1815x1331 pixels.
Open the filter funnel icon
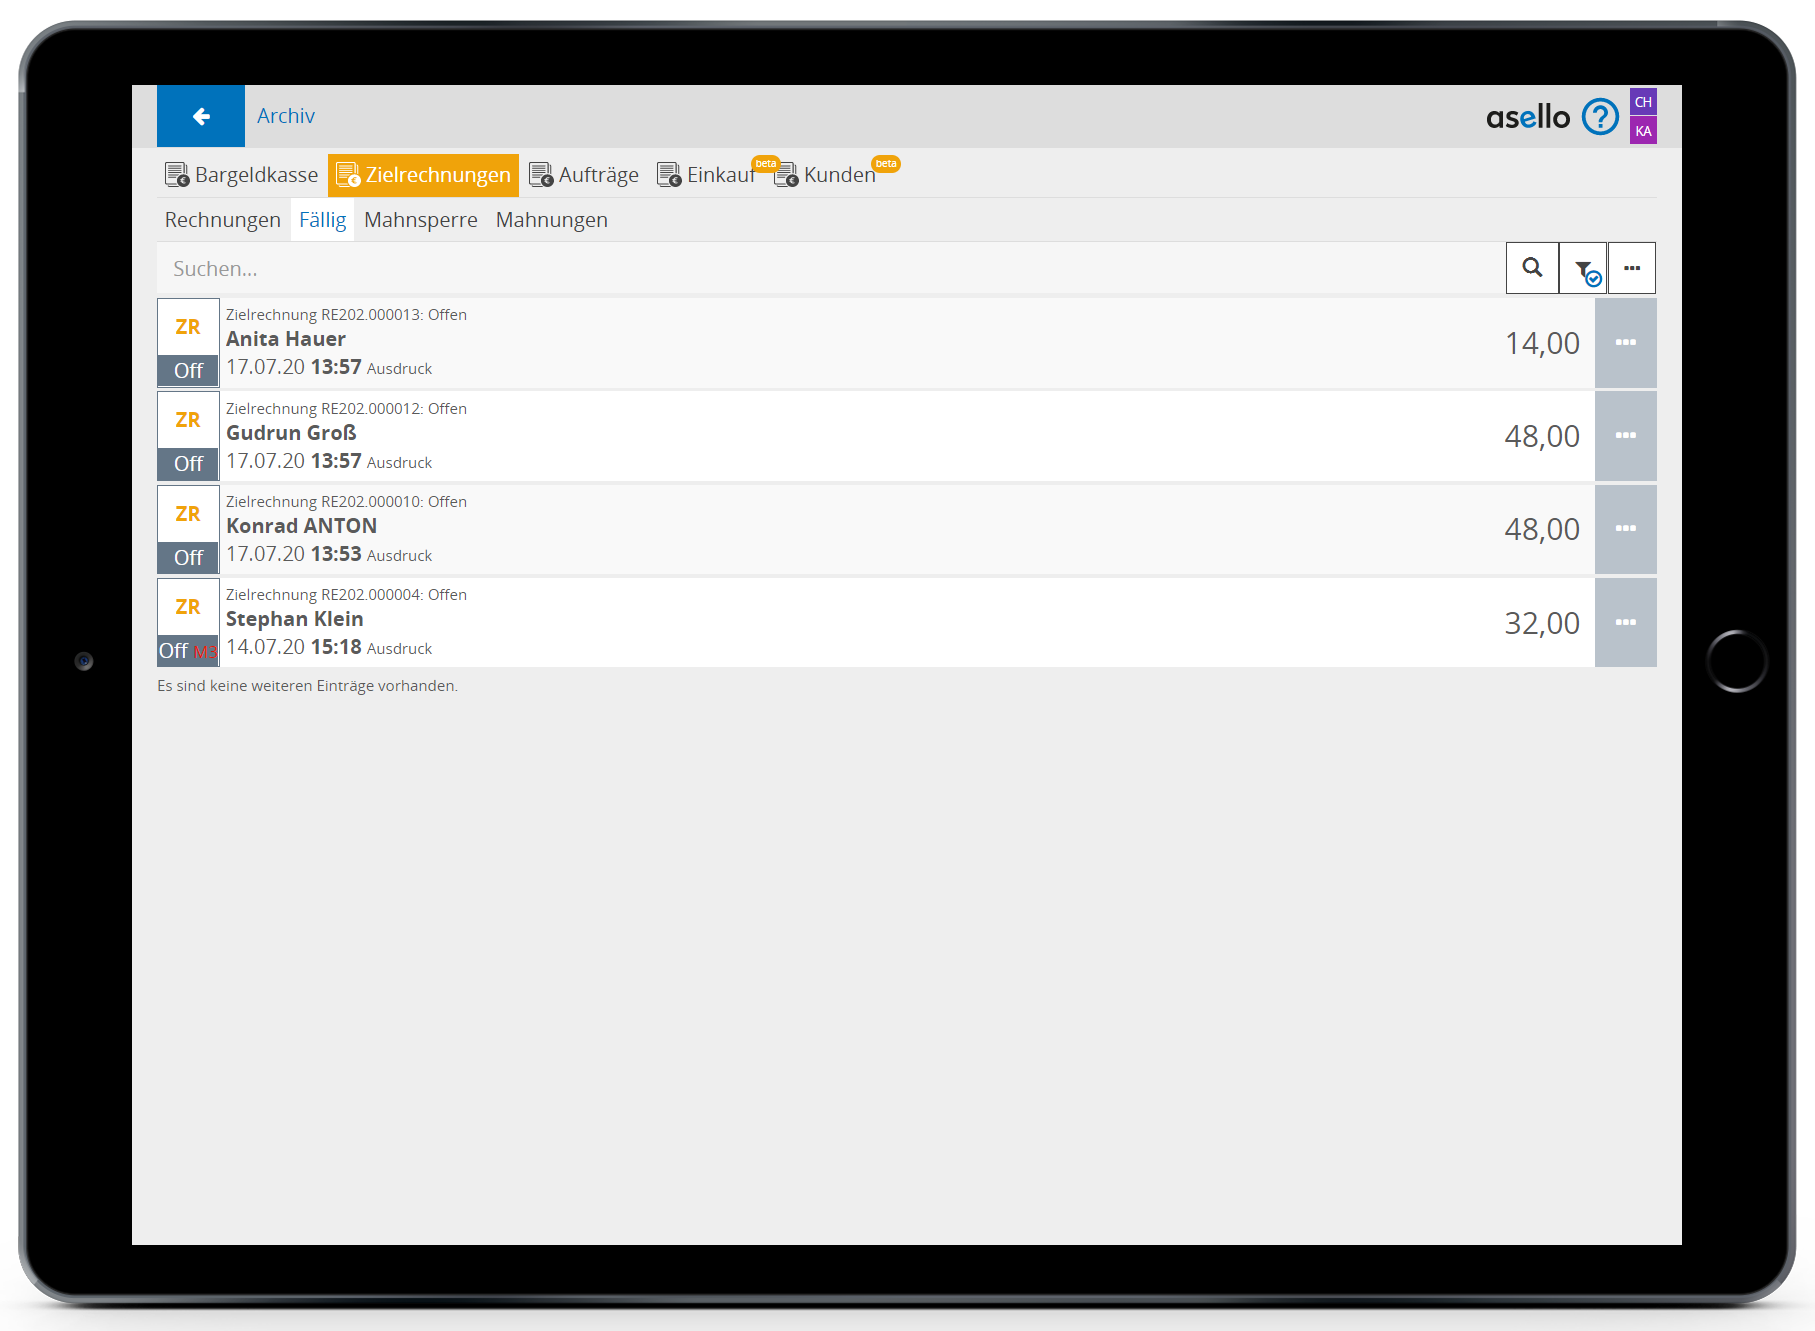tap(1584, 269)
